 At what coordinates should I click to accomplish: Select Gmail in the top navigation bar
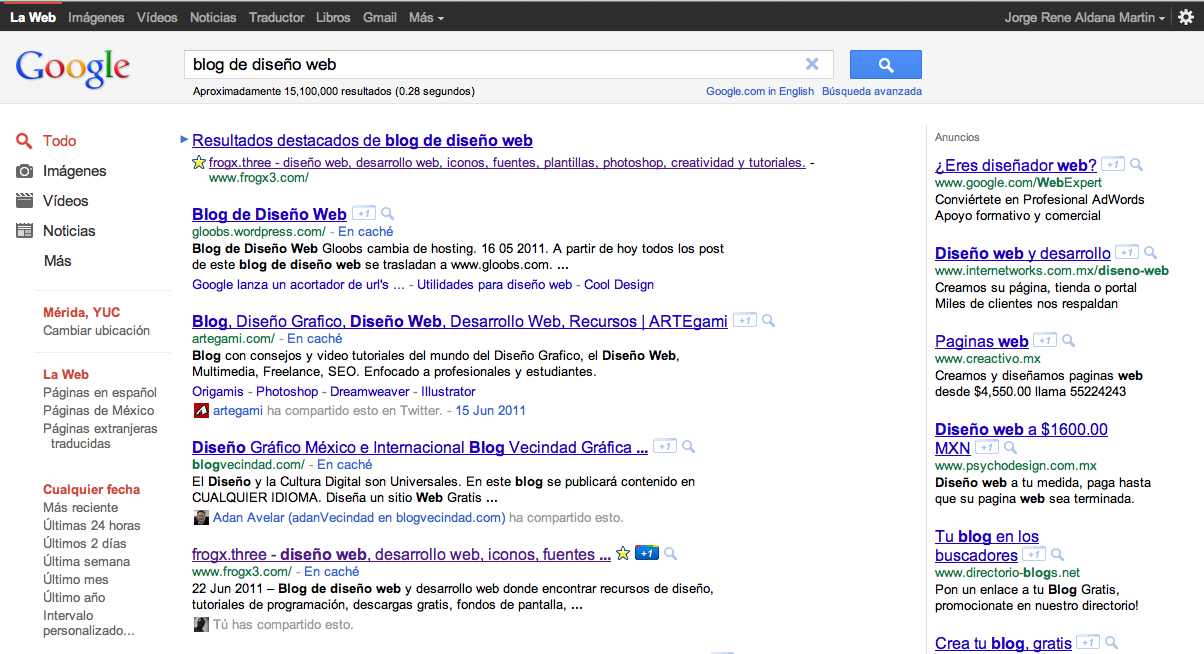(x=380, y=17)
